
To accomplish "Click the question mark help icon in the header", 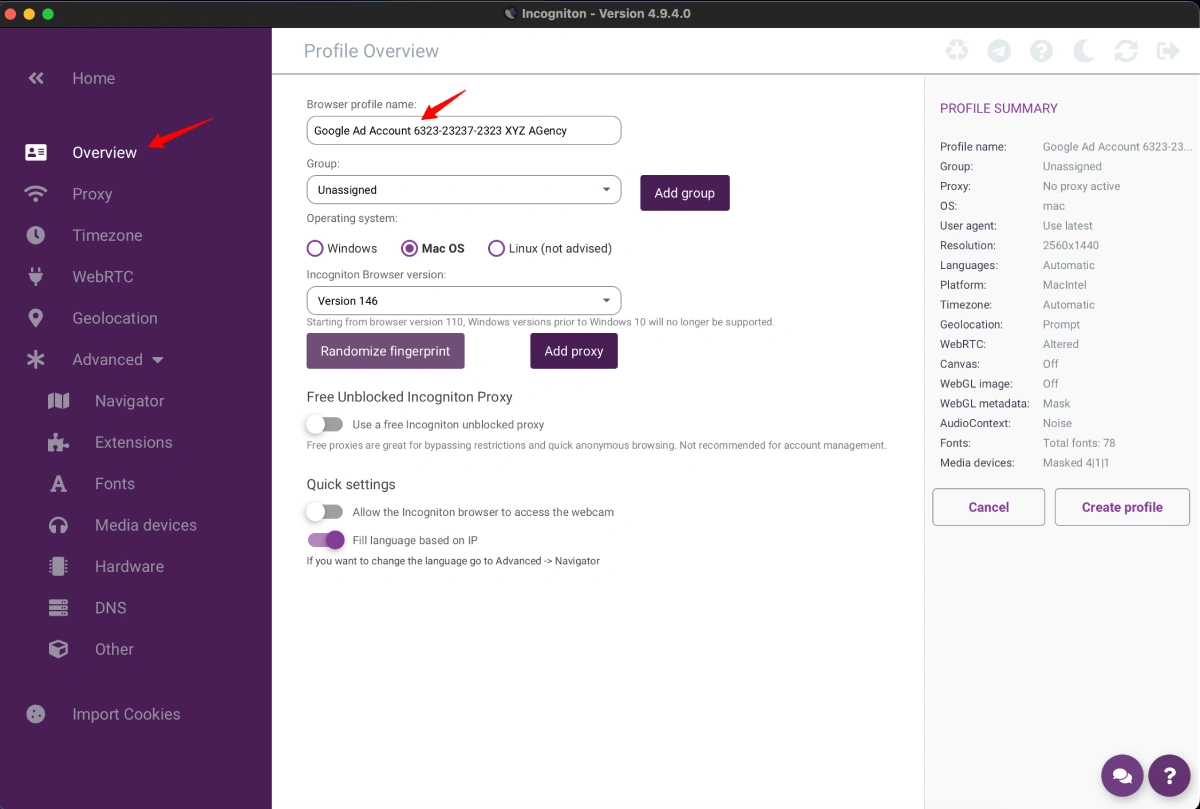I will click(x=1041, y=50).
